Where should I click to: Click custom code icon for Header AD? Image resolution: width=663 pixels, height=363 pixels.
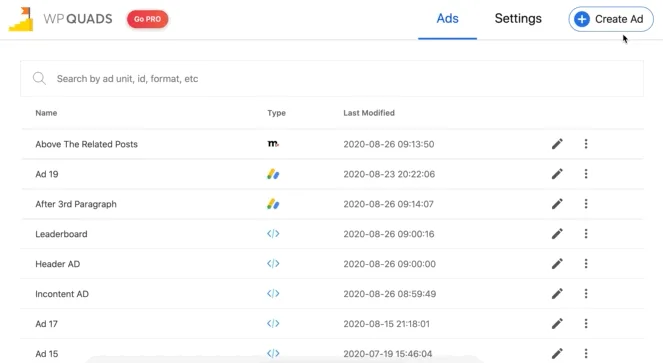[x=273, y=264]
